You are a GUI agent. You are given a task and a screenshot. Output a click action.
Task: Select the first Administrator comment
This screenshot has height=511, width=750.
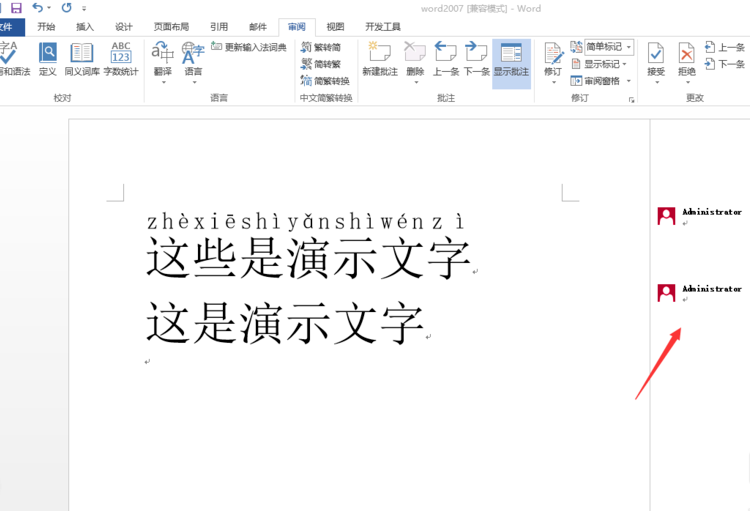(x=699, y=216)
